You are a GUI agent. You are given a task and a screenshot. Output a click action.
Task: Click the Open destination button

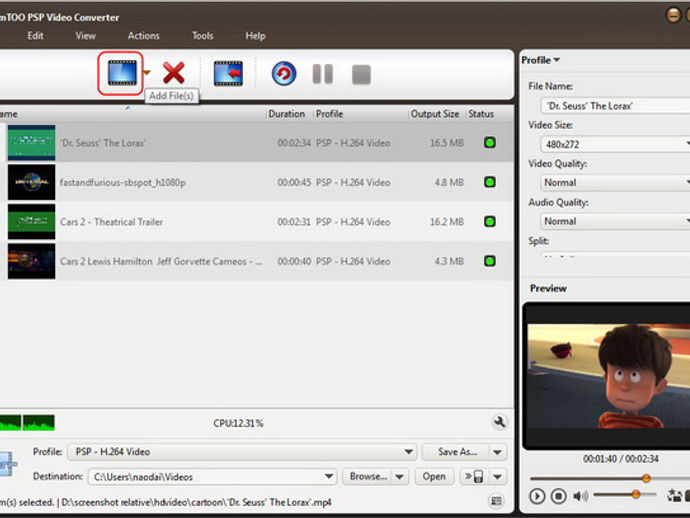434,476
